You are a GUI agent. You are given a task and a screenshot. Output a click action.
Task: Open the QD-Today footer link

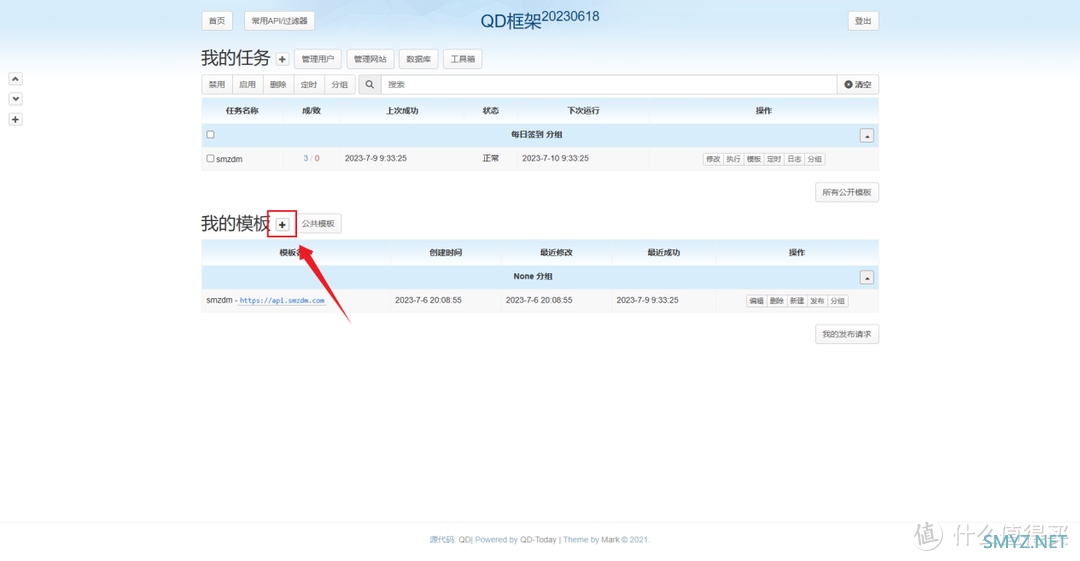(x=538, y=540)
